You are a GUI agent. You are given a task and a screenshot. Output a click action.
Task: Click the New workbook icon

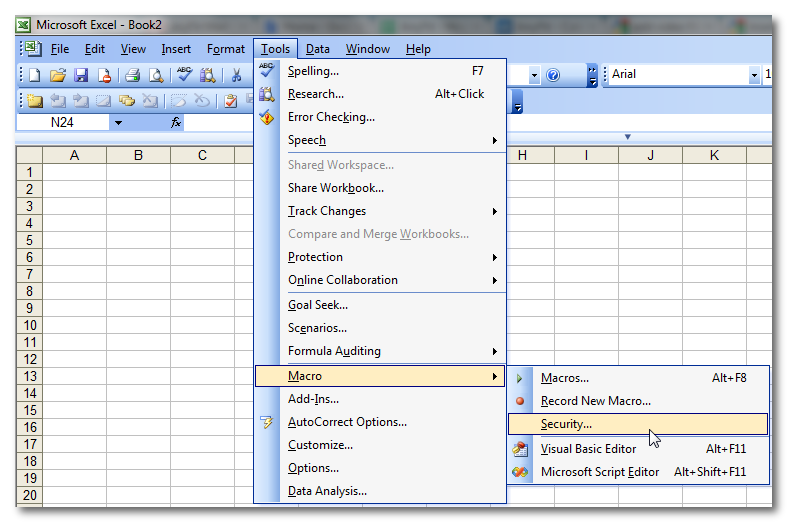click(x=34, y=75)
